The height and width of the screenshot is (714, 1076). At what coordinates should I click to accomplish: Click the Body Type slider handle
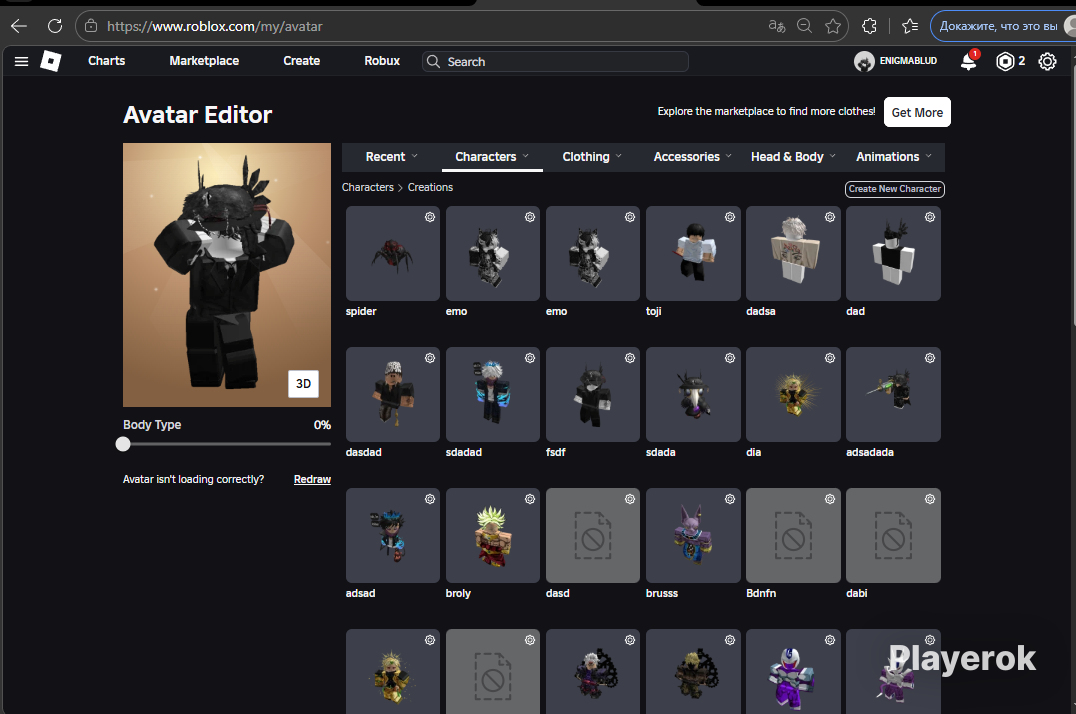(123, 444)
